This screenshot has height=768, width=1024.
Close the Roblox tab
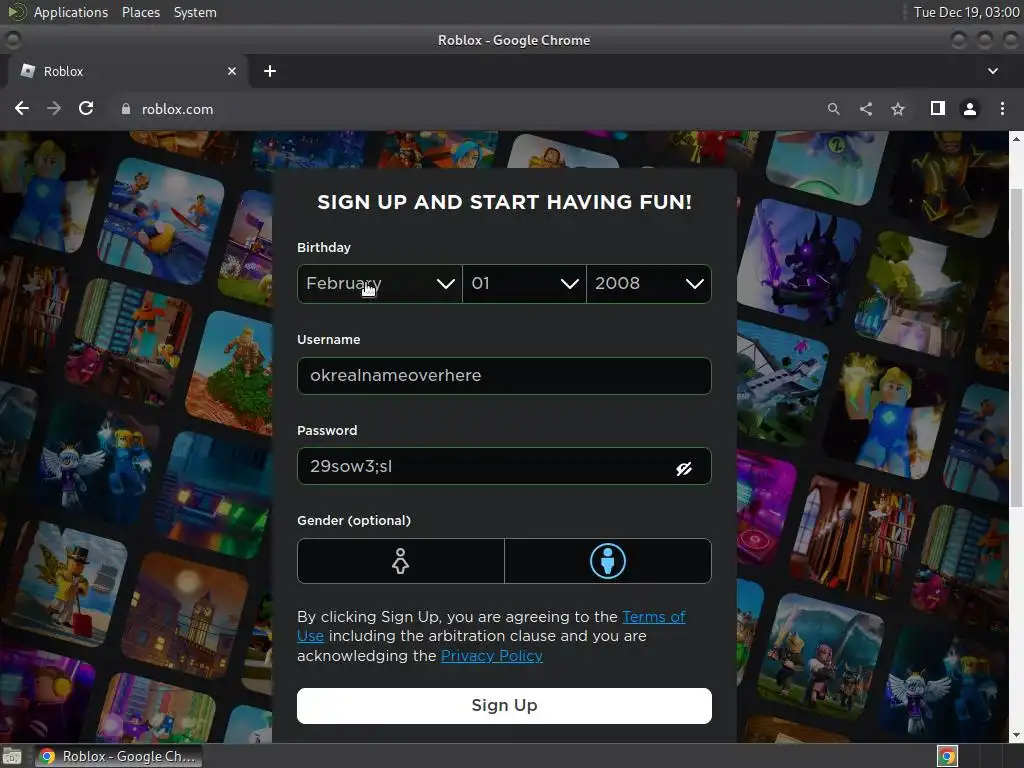pyautogui.click(x=232, y=71)
